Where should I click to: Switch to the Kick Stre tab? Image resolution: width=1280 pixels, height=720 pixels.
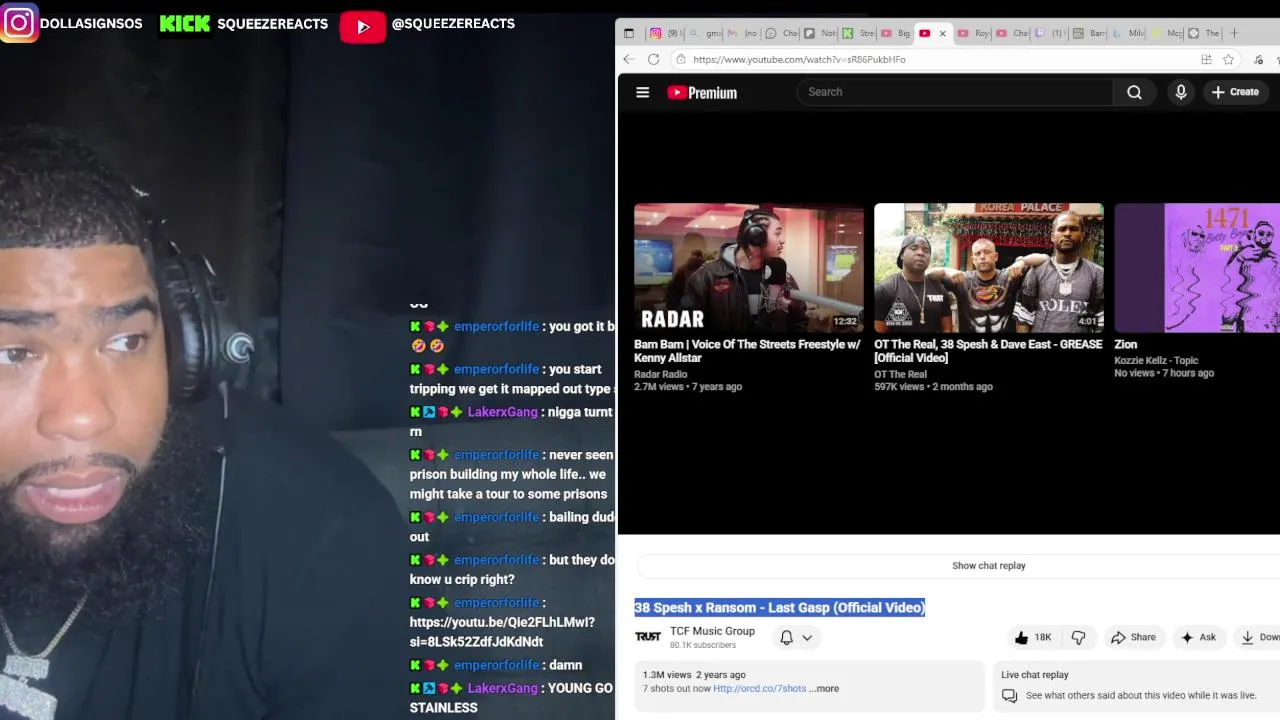858,33
